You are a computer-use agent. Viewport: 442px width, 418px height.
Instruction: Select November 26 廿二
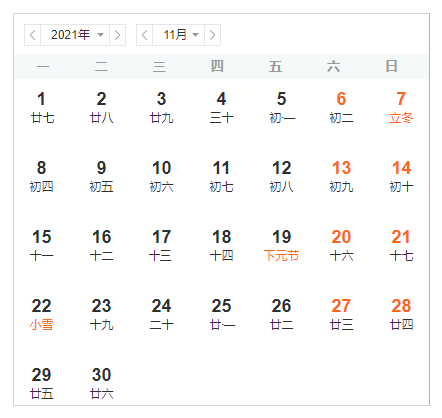pos(282,315)
